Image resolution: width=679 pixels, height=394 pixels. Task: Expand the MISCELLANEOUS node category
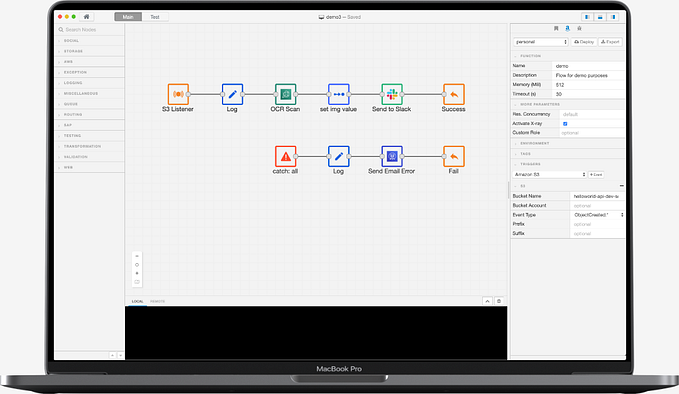click(90, 94)
